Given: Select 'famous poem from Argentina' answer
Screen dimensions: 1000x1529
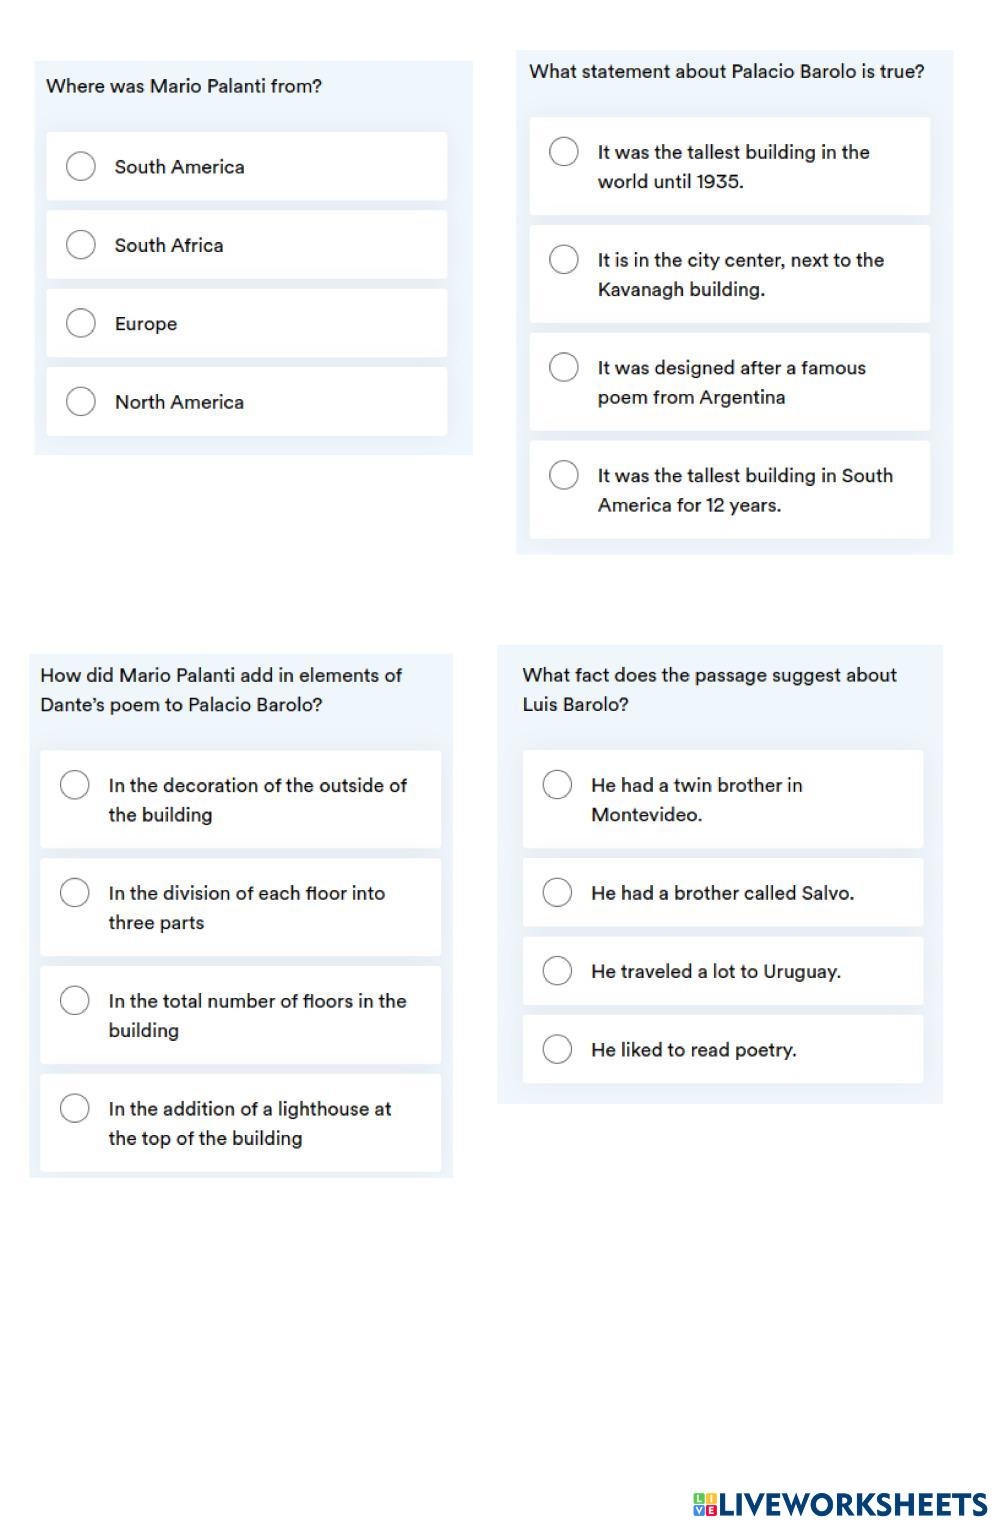Looking at the screenshot, I should (x=564, y=367).
